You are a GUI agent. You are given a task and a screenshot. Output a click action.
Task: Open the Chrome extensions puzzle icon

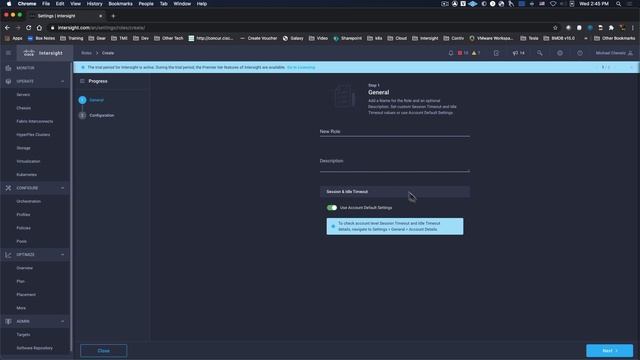tap(611, 28)
